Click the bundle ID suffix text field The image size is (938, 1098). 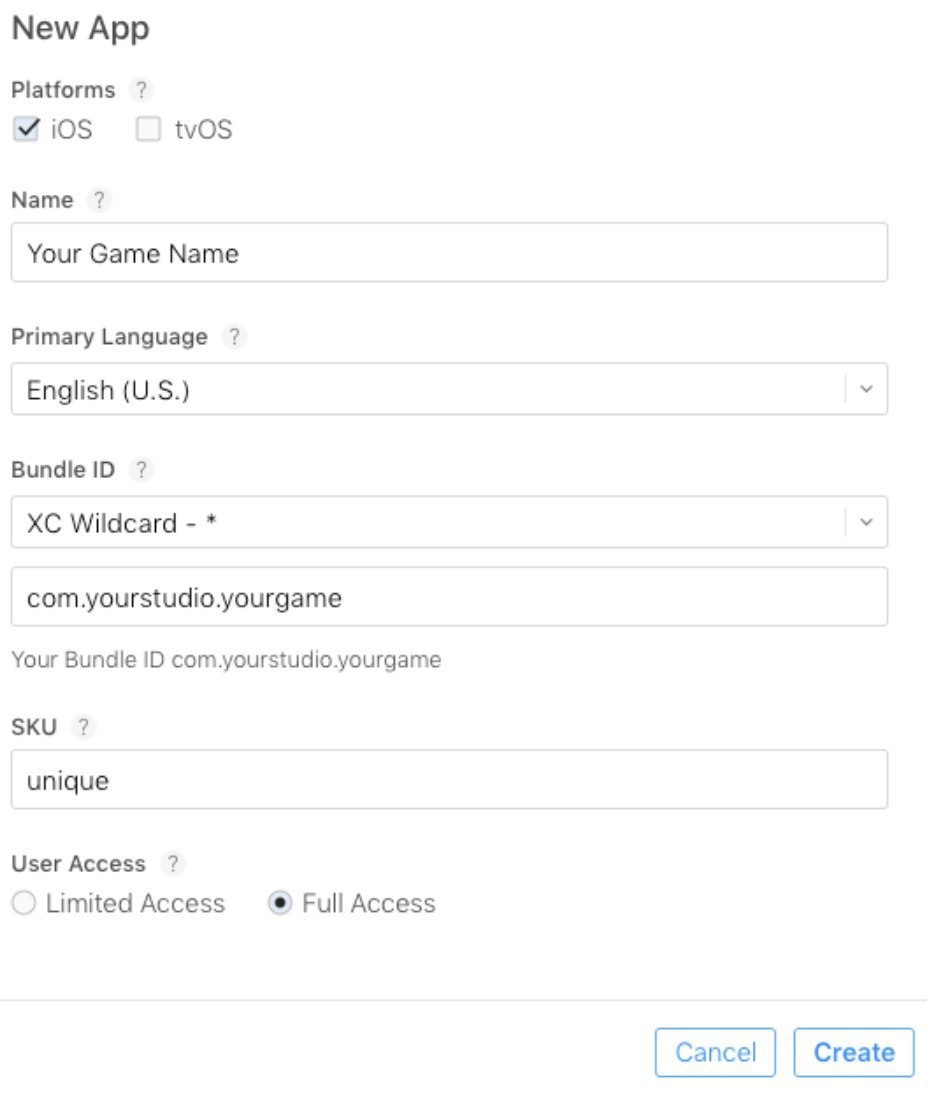tap(449, 597)
